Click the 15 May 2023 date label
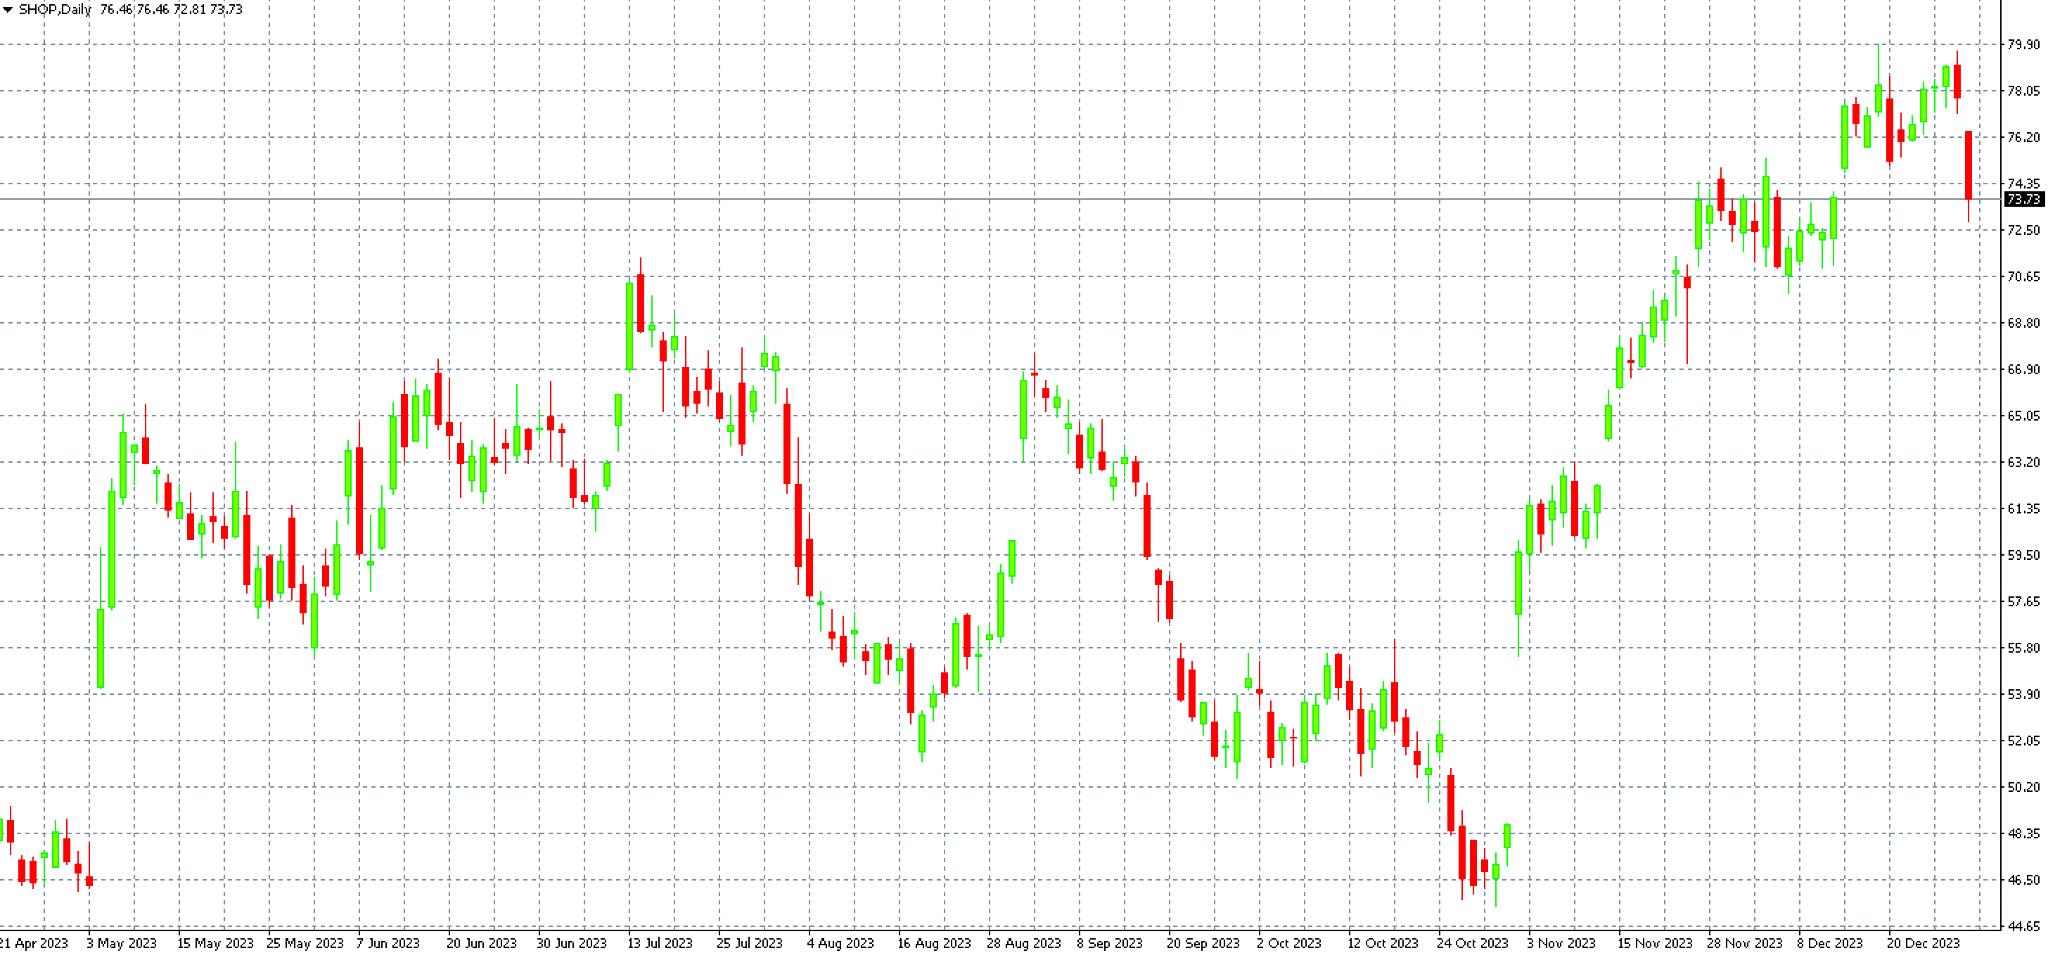 (215, 943)
